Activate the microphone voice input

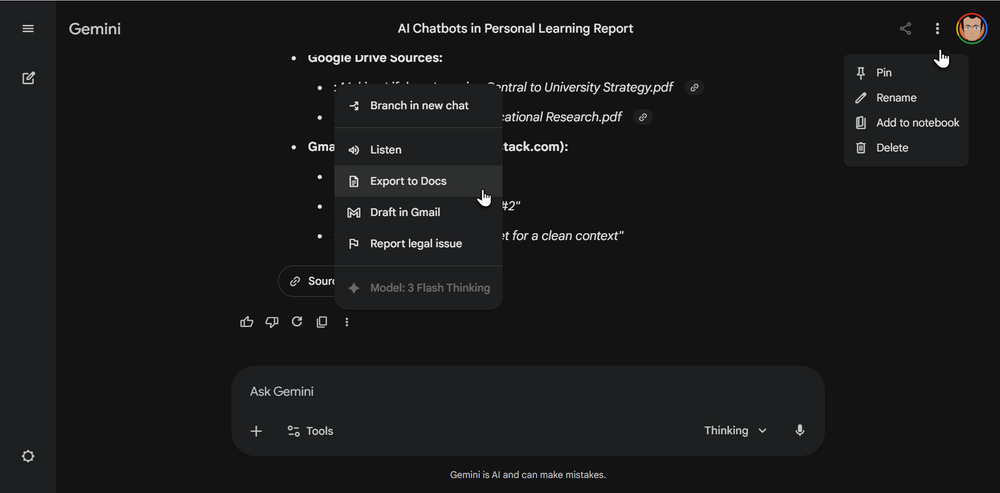point(800,430)
